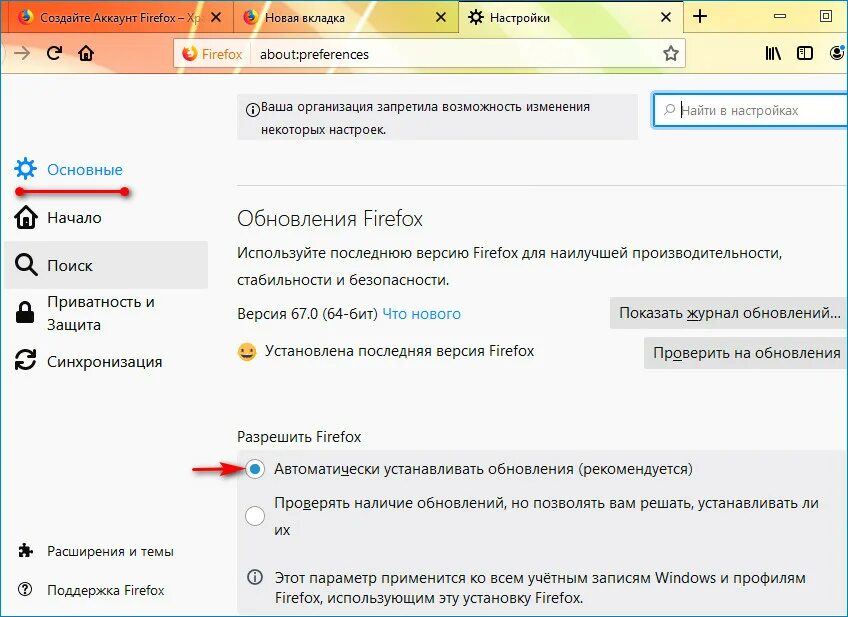Click the padlock icon for Приватность и Защита

(x=25, y=313)
